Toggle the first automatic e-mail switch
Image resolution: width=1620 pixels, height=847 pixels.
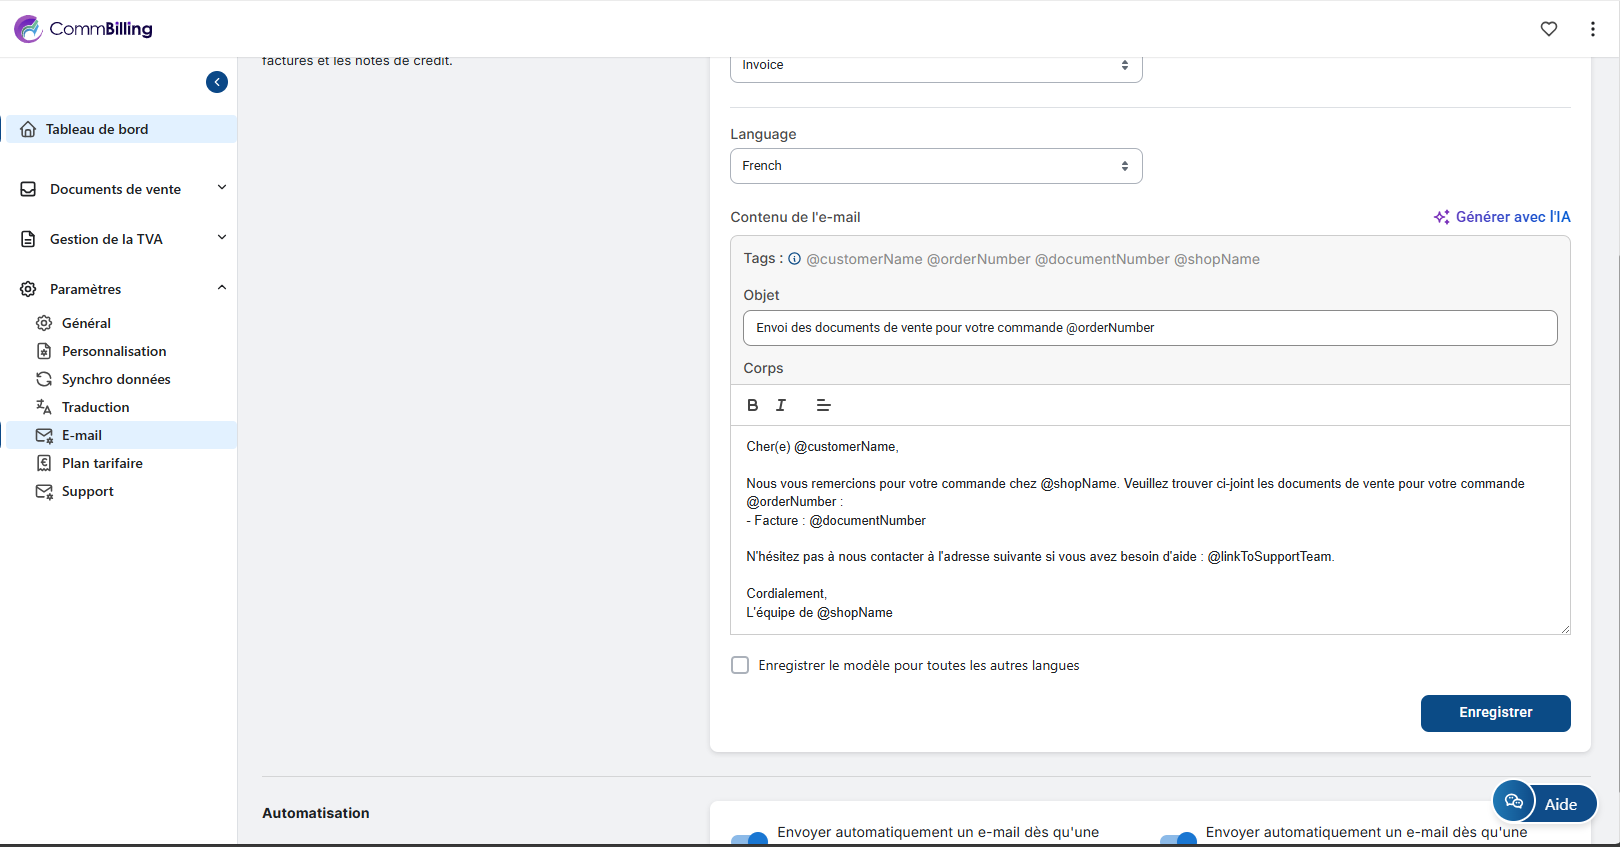[750, 838]
